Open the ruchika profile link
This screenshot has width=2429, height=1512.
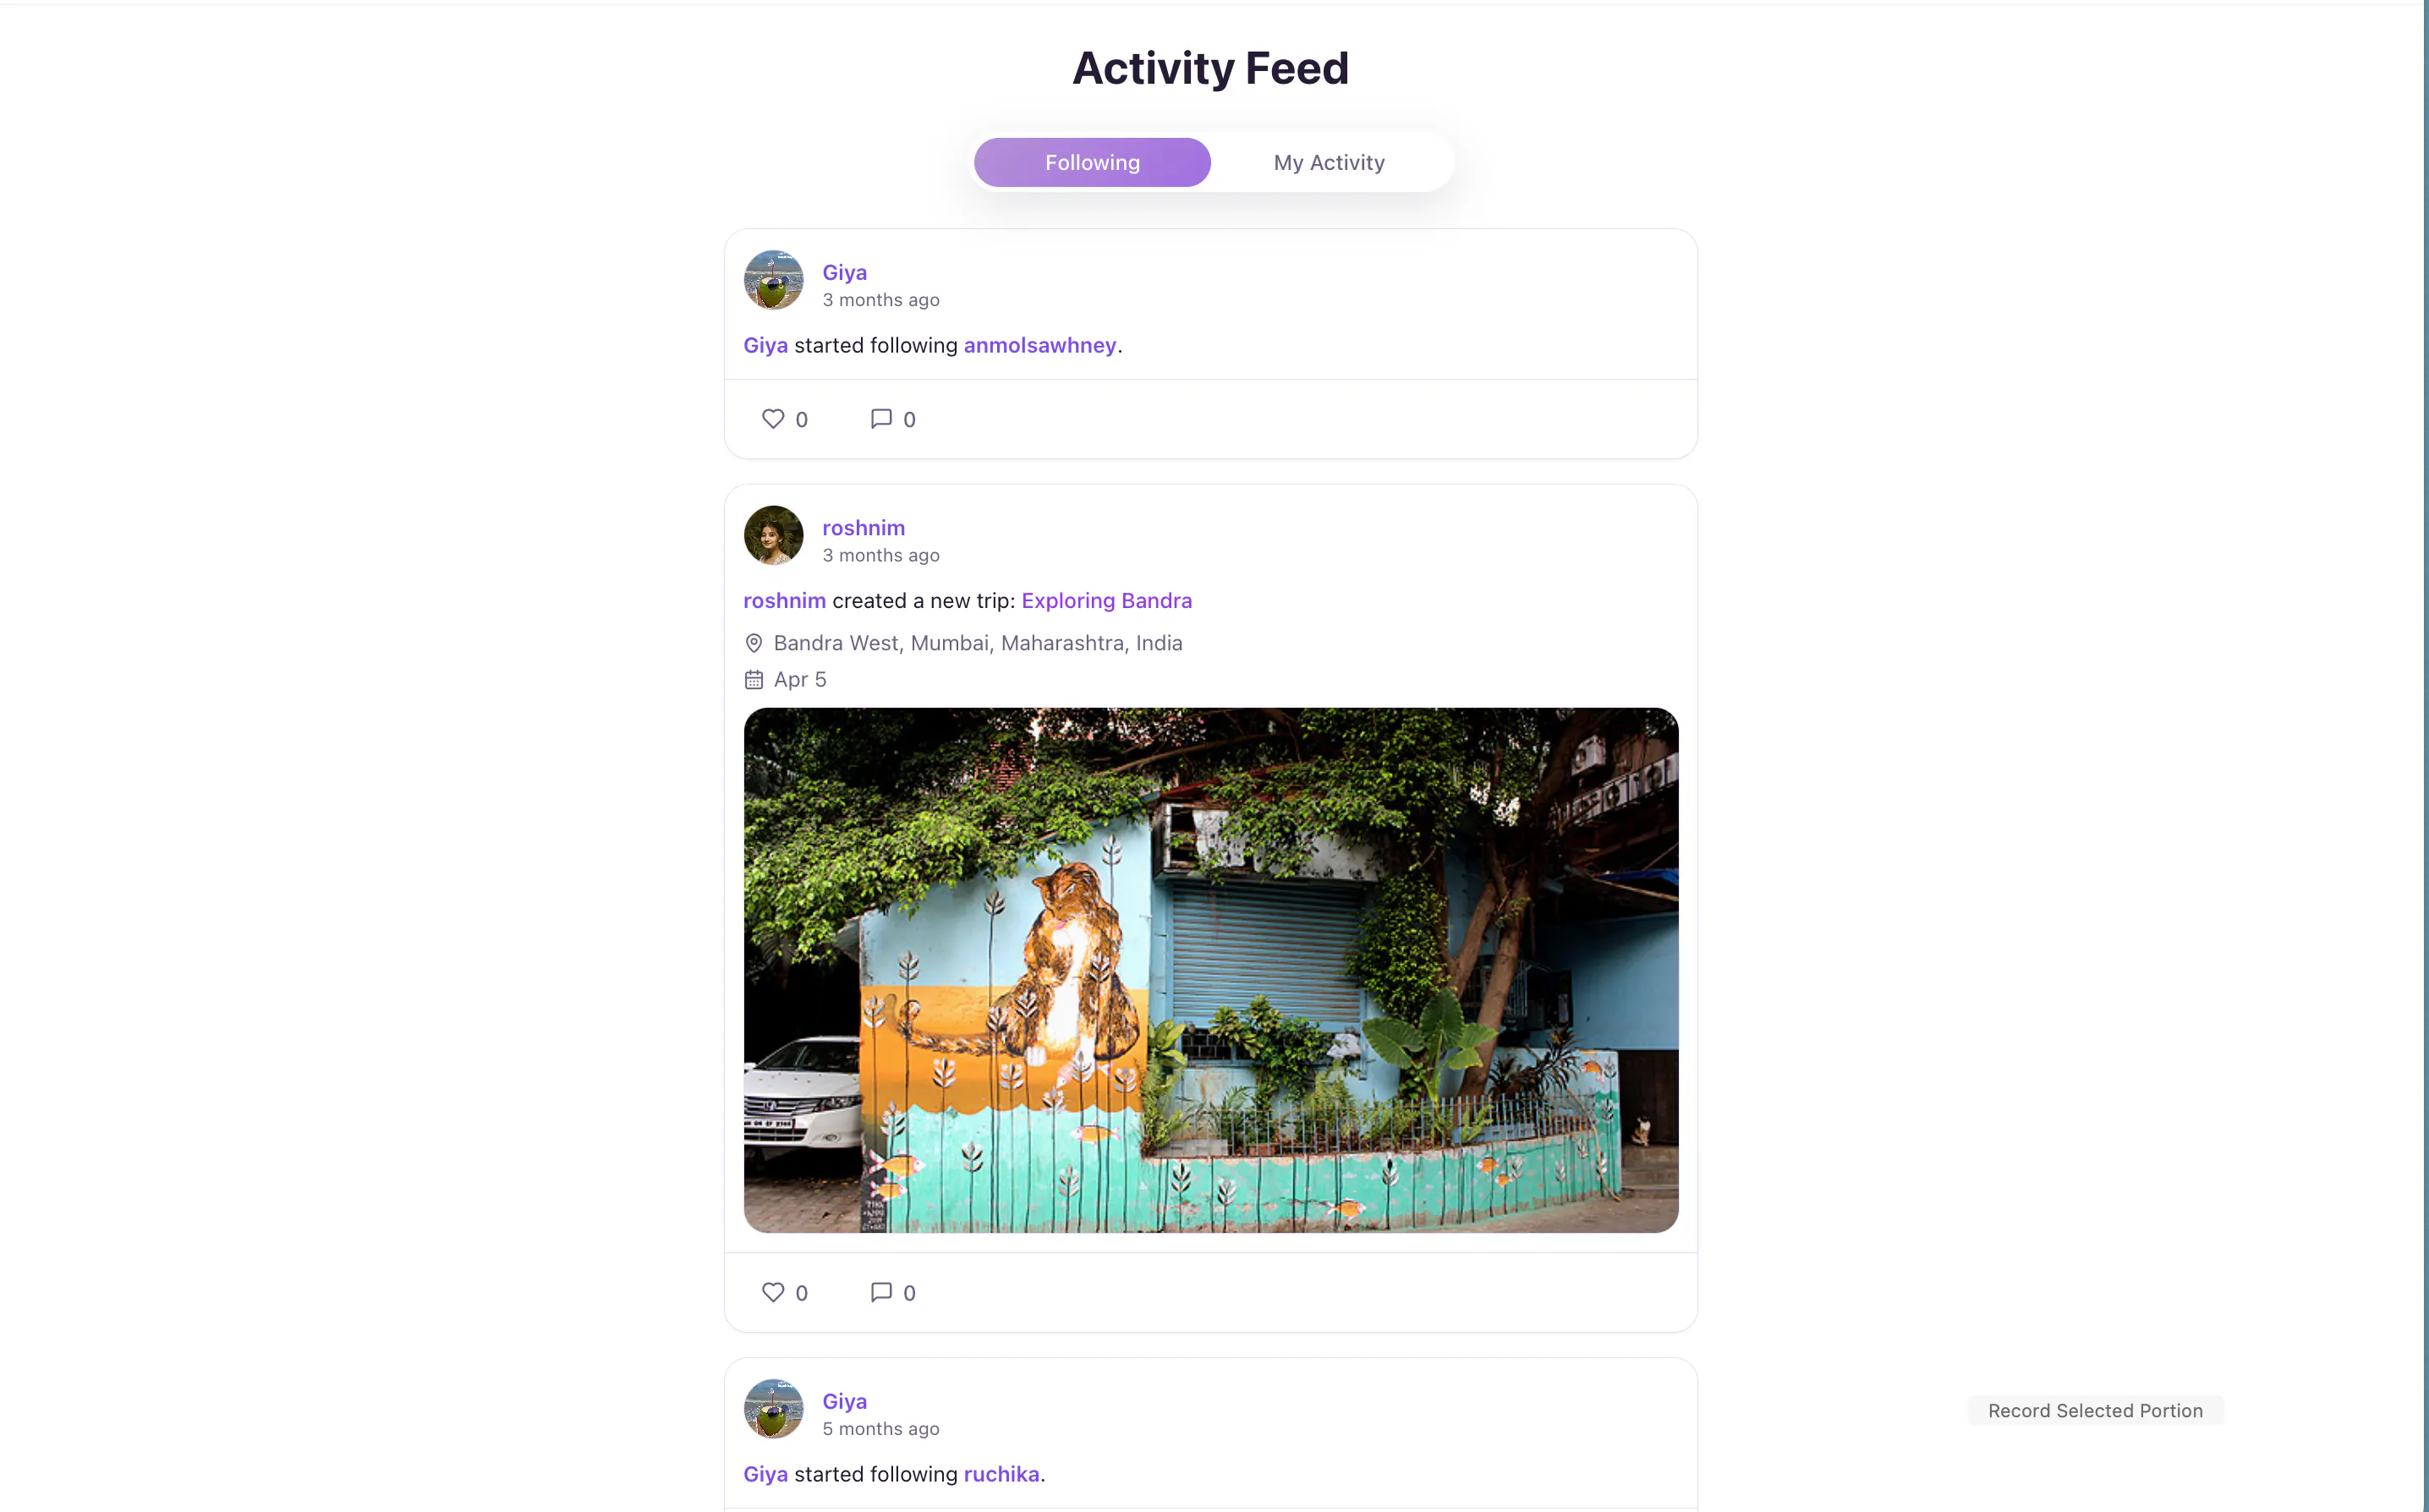point(1001,1474)
